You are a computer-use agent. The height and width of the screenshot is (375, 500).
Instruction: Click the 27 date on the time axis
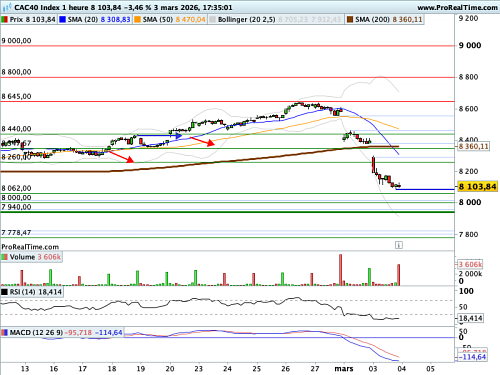tap(315, 369)
